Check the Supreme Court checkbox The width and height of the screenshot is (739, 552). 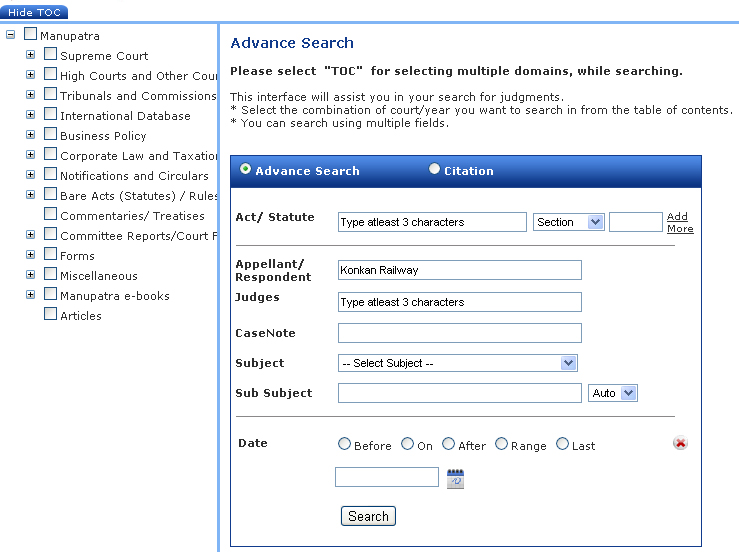pyautogui.click(x=50, y=55)
